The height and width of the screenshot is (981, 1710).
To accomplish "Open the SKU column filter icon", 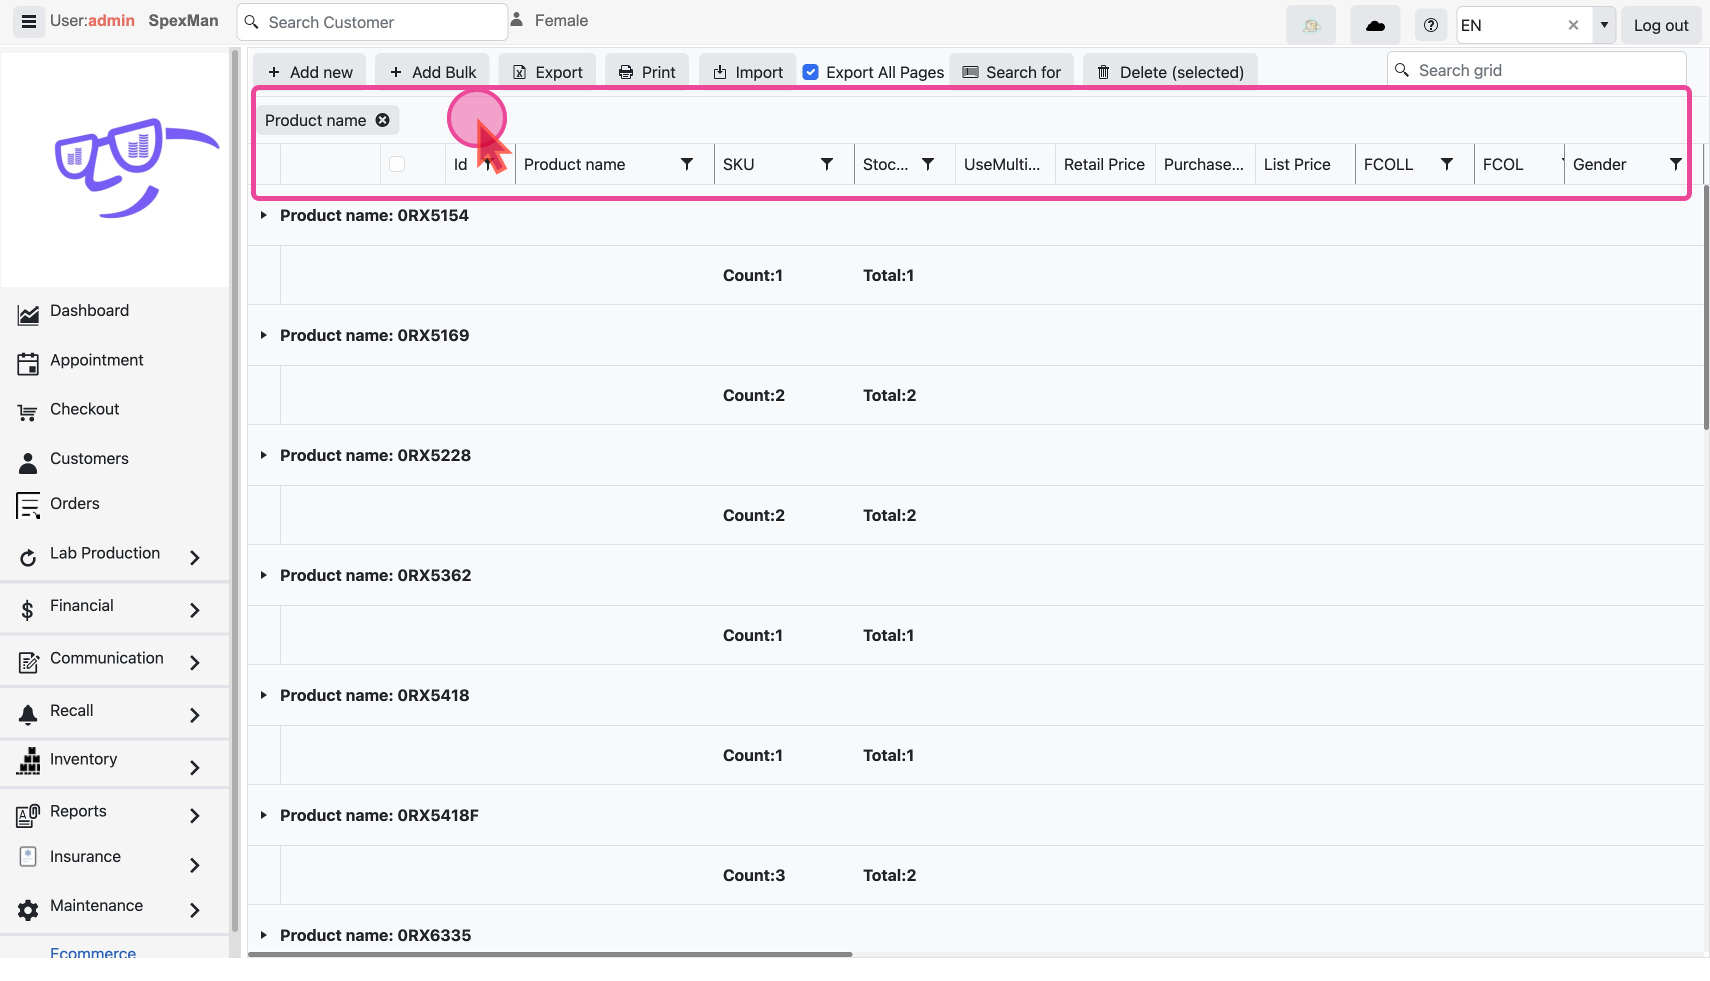I will pos(827,164).
